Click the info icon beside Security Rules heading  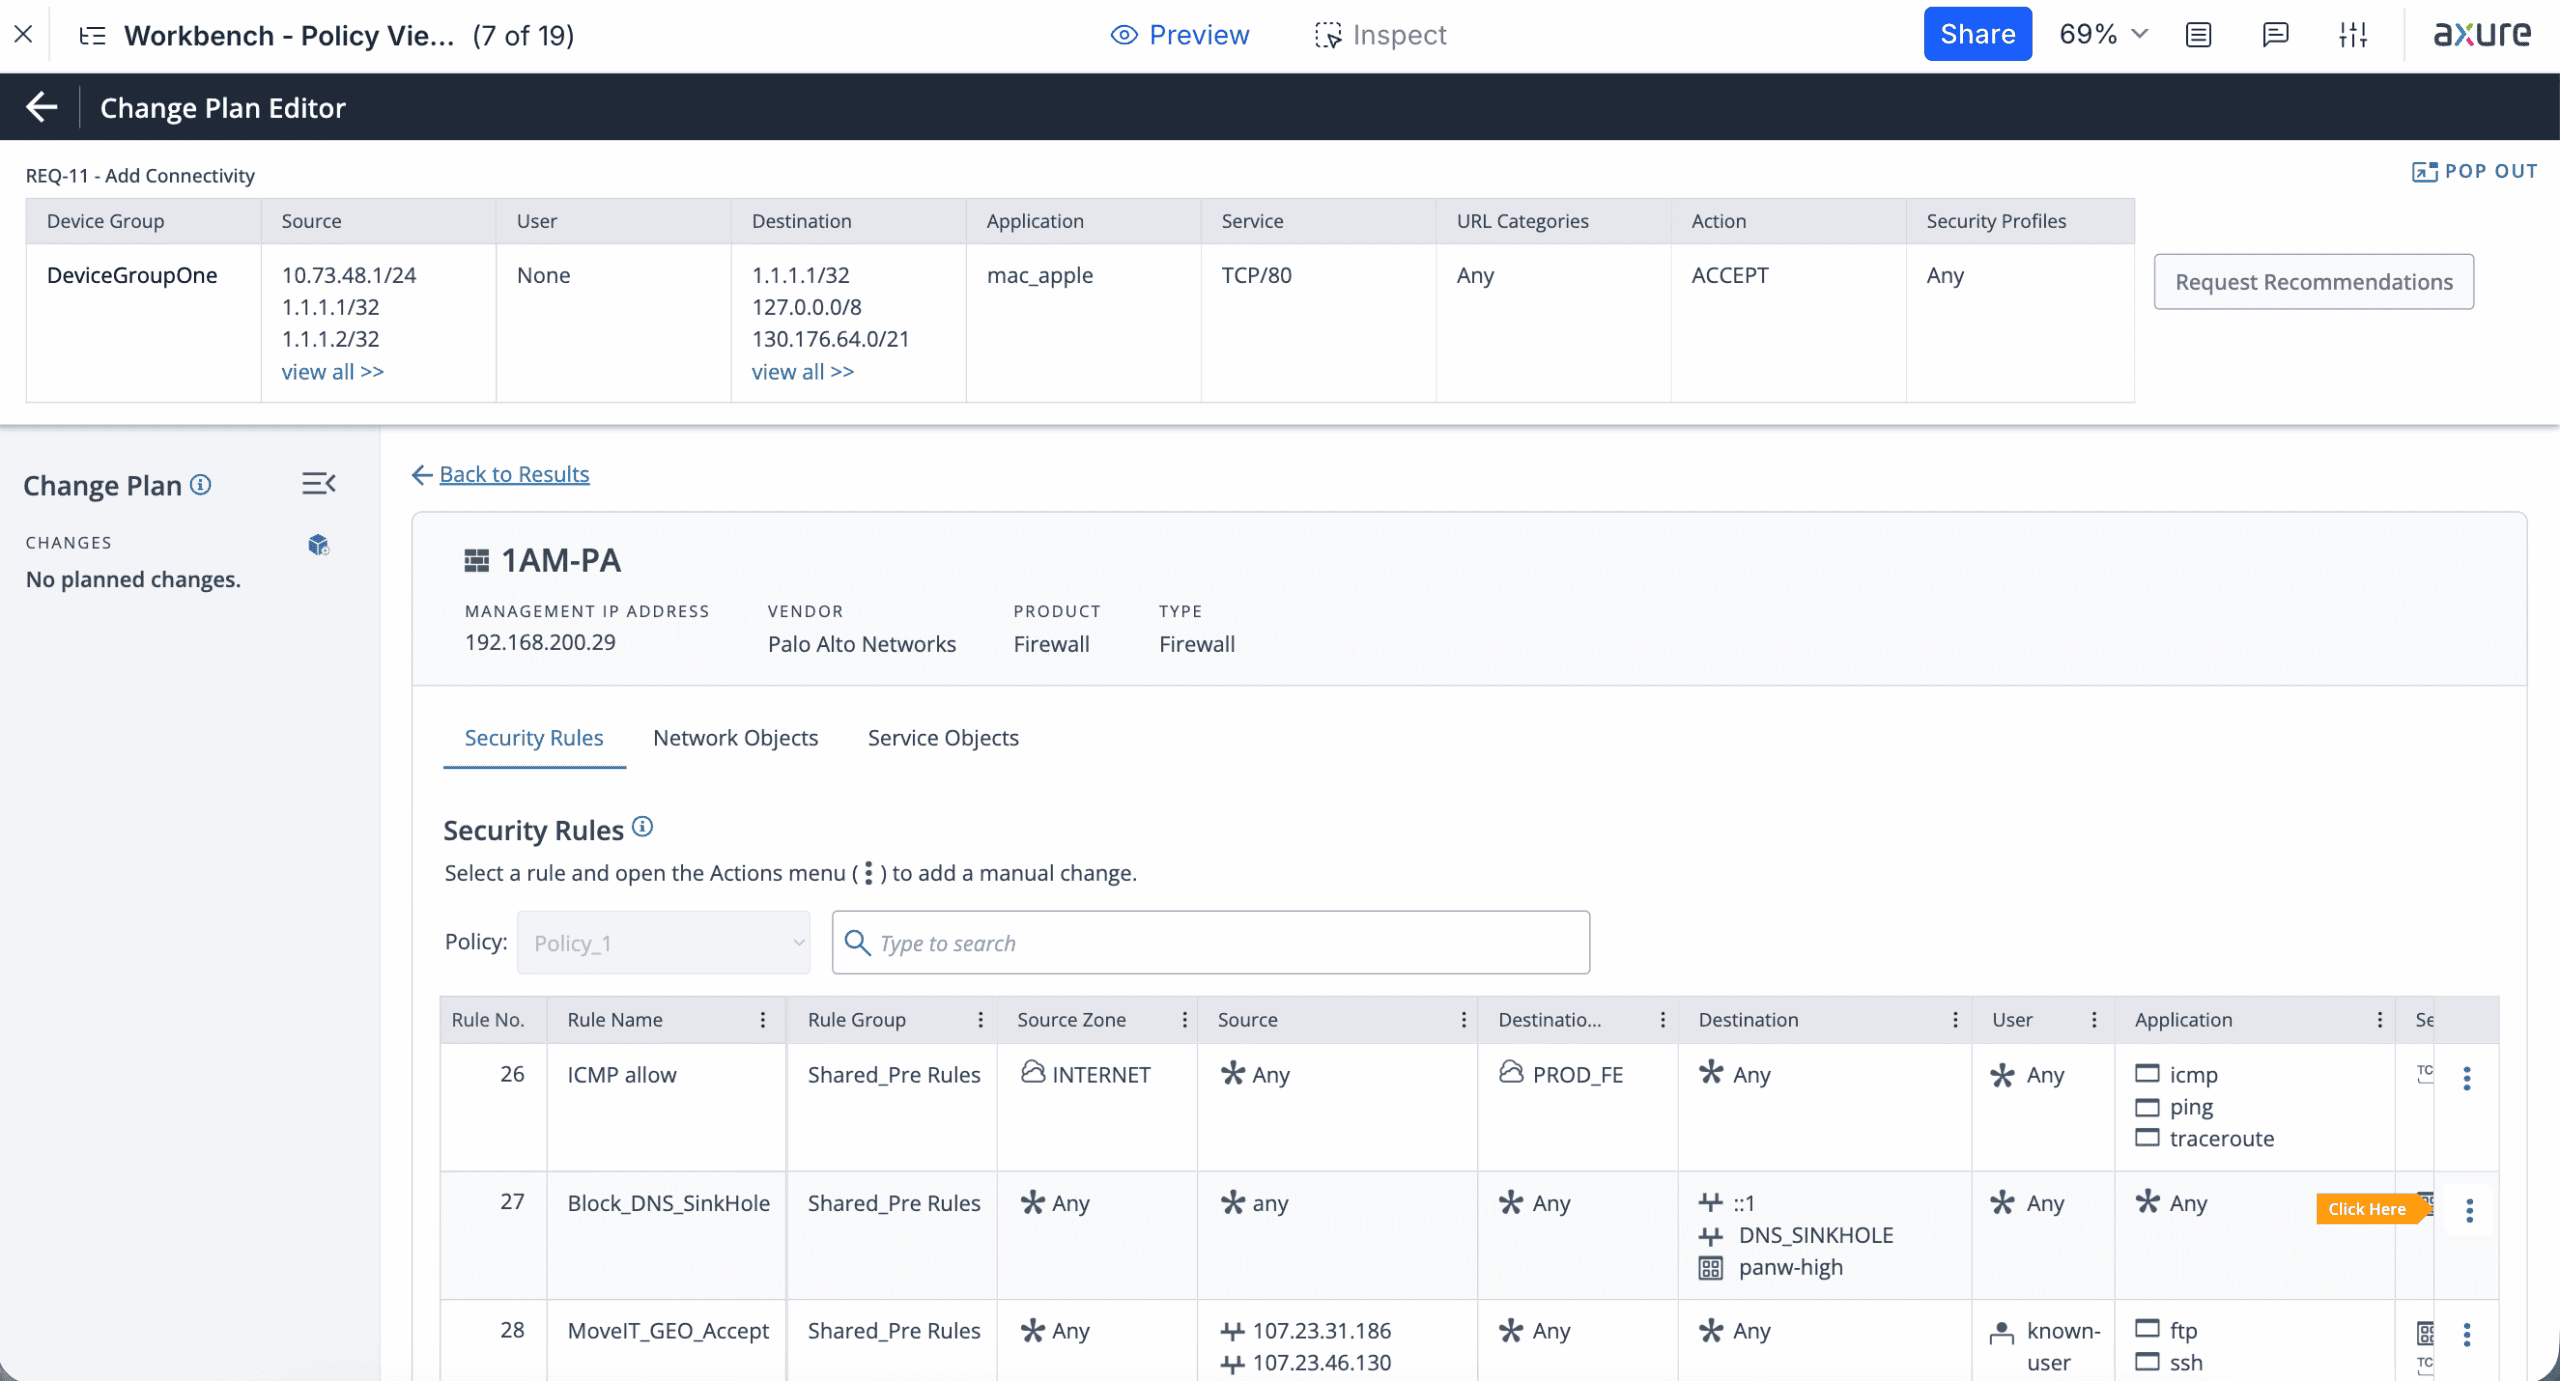coord(643,827)
